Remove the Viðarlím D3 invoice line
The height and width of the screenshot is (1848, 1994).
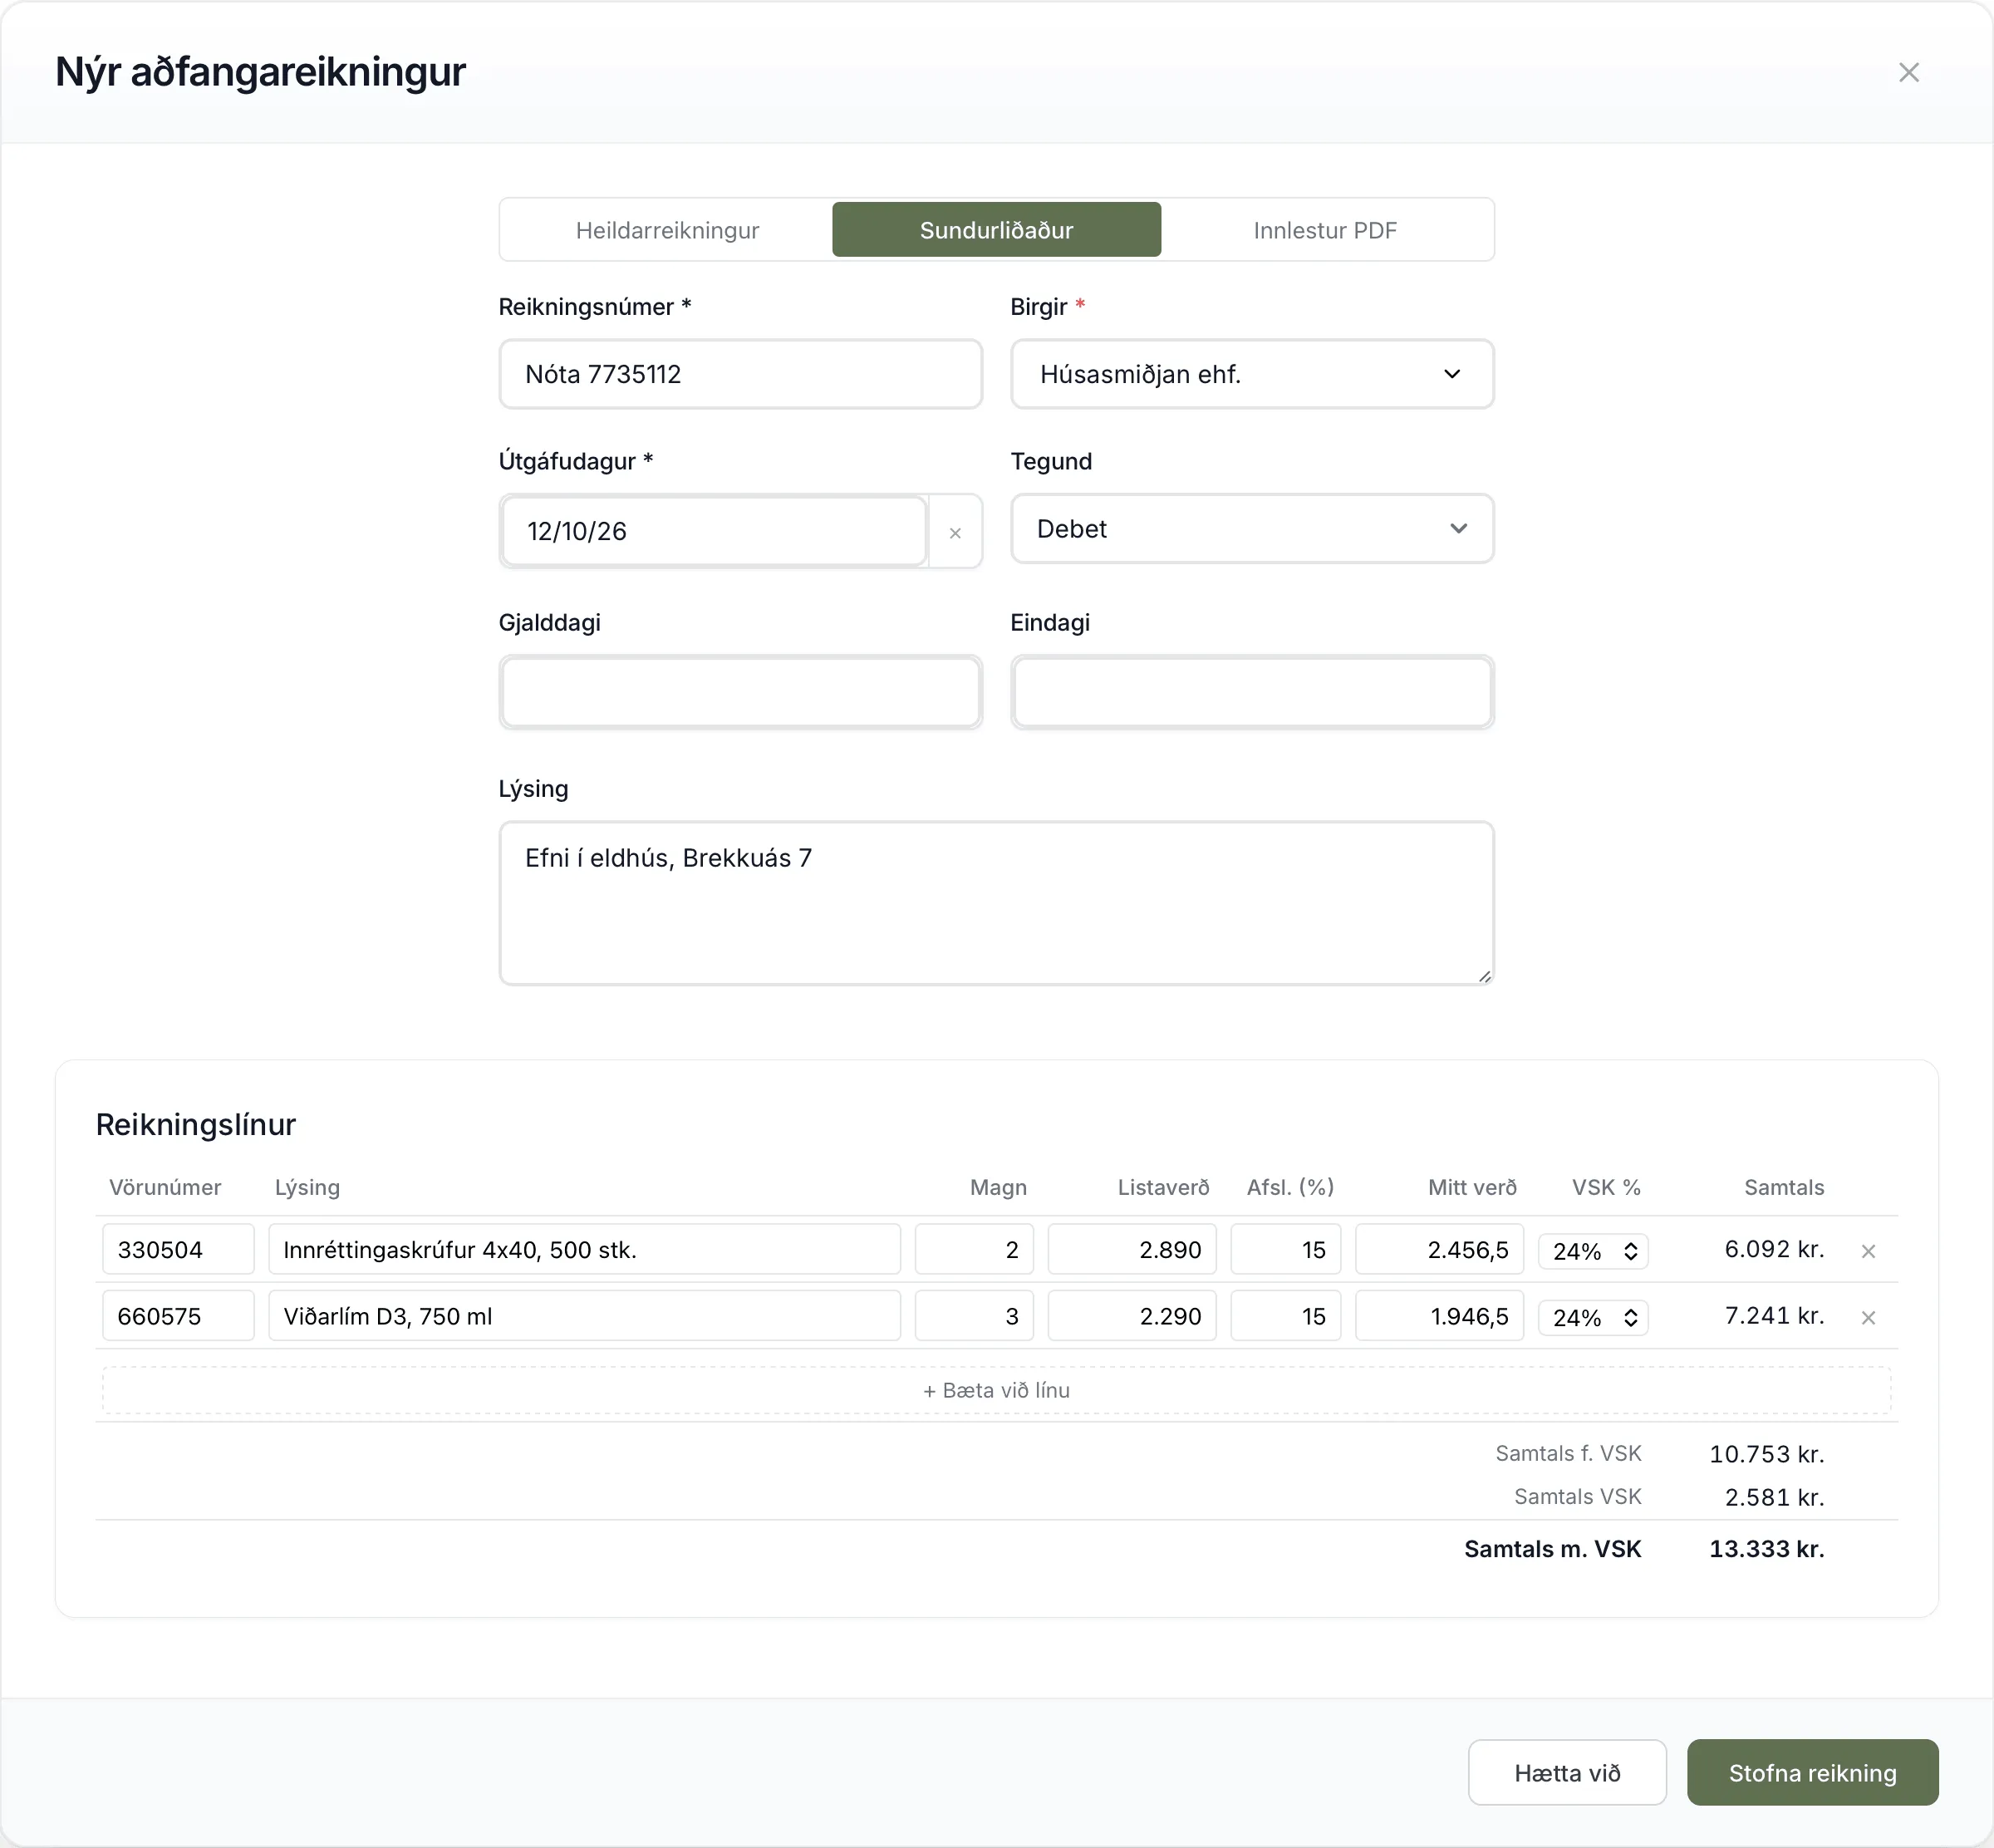1867,1318
